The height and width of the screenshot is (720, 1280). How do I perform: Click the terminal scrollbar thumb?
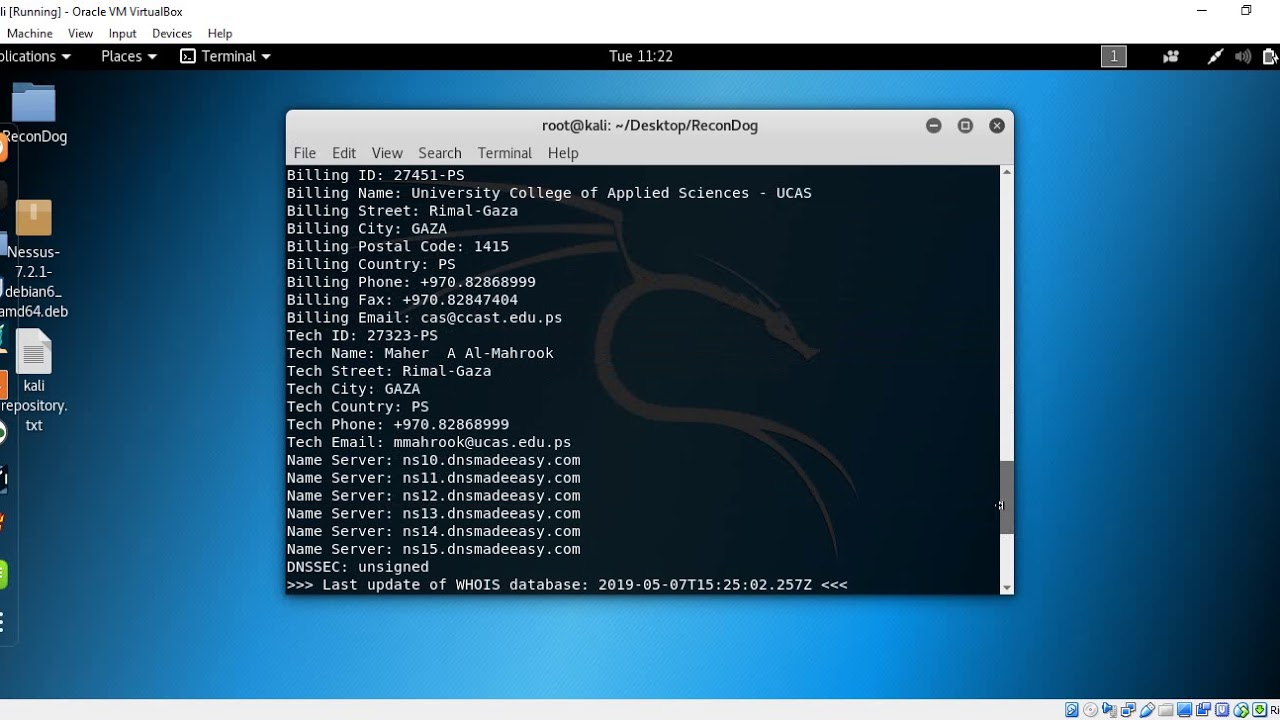point(1007,498)
